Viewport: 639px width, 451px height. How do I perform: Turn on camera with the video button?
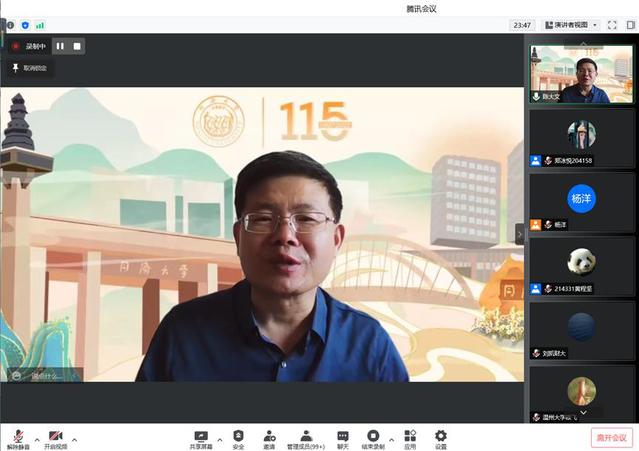pos(55,439)
